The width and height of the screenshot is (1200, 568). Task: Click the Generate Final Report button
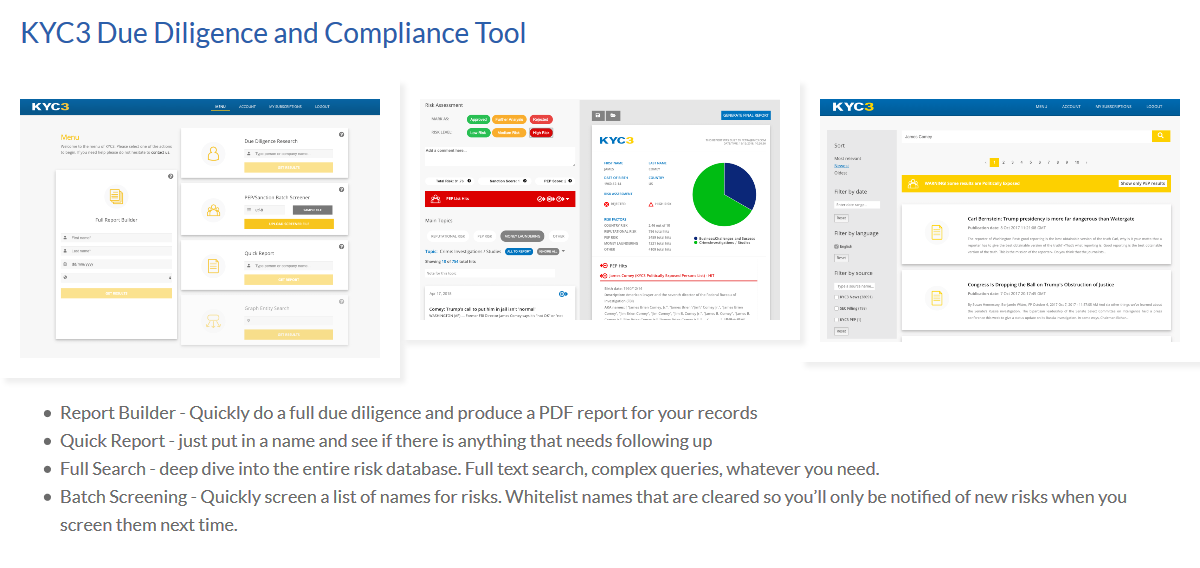[745, 115]
